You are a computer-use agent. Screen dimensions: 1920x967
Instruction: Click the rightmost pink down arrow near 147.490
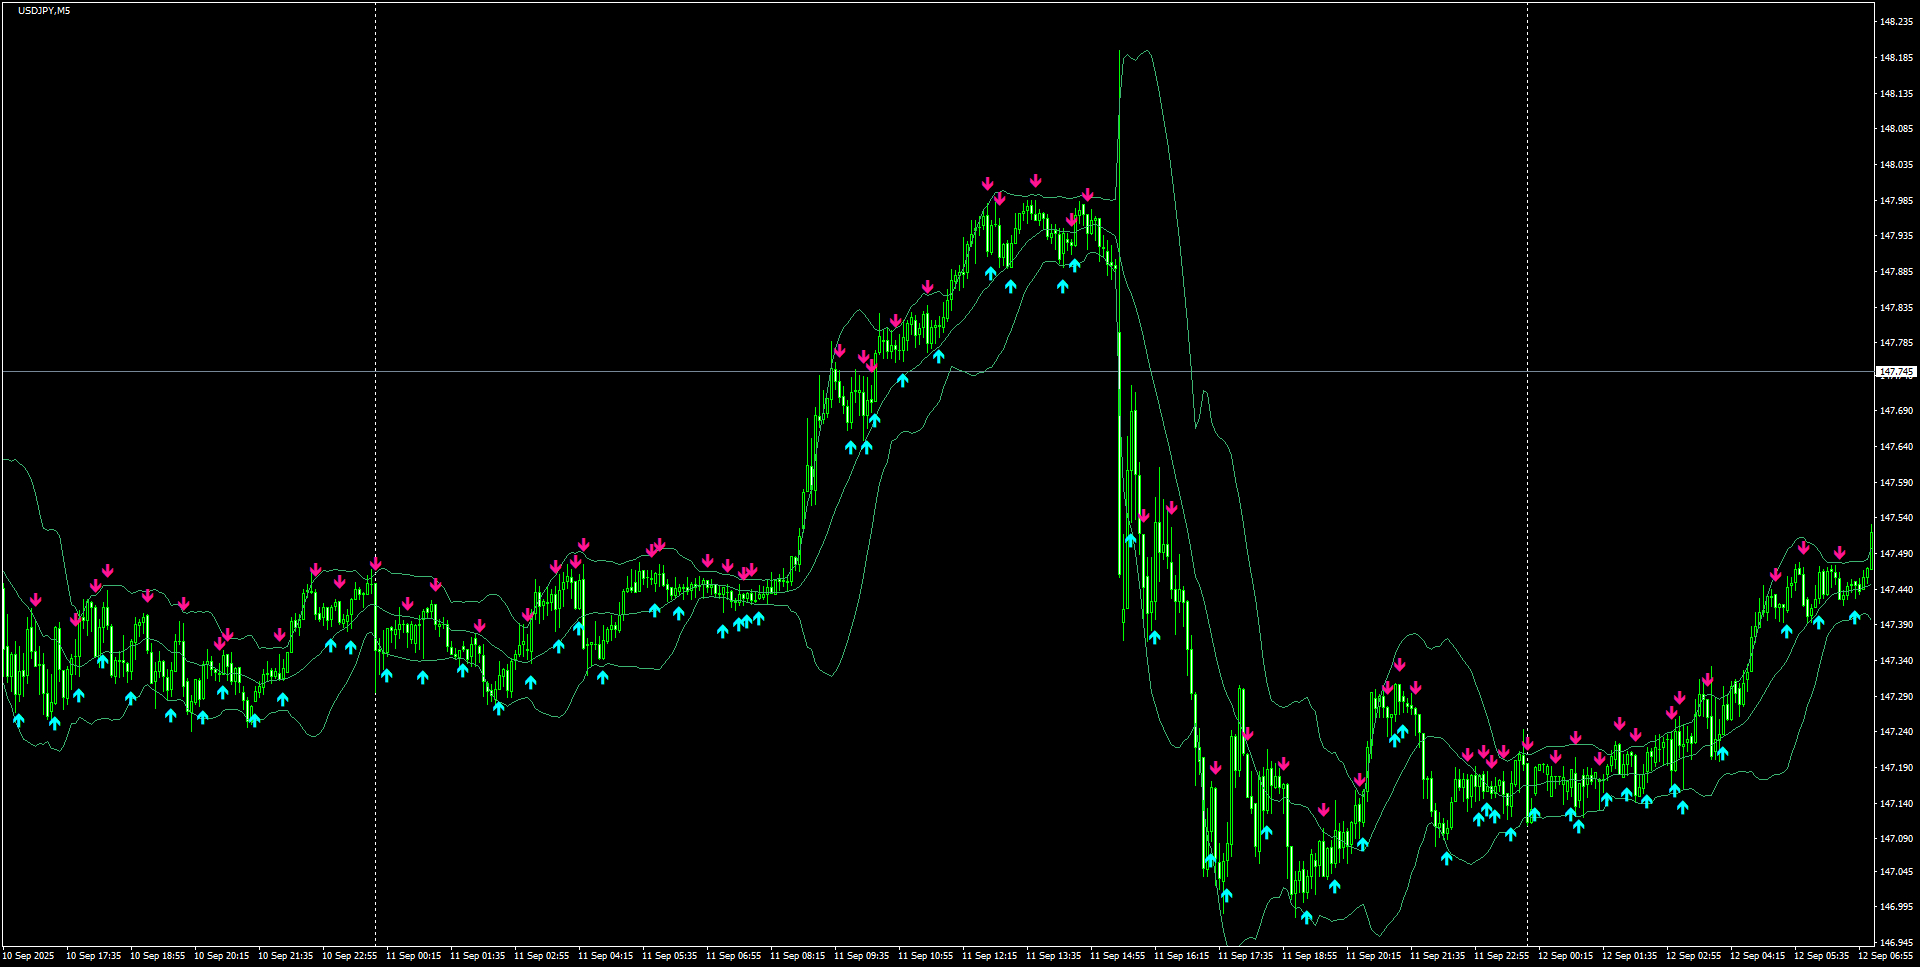[1840, 551]
